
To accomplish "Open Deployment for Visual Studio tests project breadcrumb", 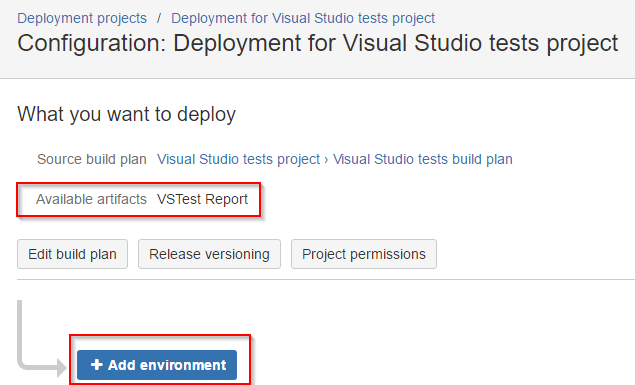I will (x=303, y=18).
